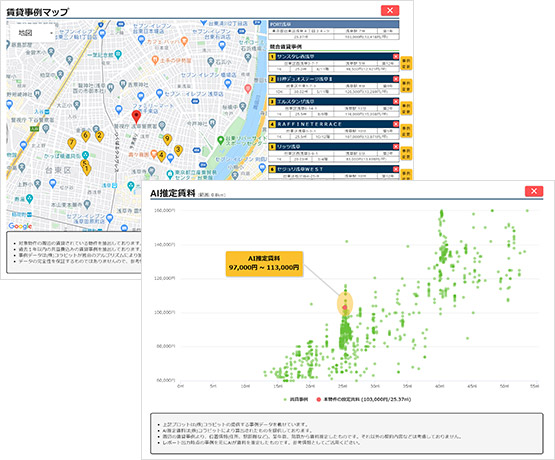Click the 40㎡ x-axis label
555x460 pixels.
tap(439, 386)
